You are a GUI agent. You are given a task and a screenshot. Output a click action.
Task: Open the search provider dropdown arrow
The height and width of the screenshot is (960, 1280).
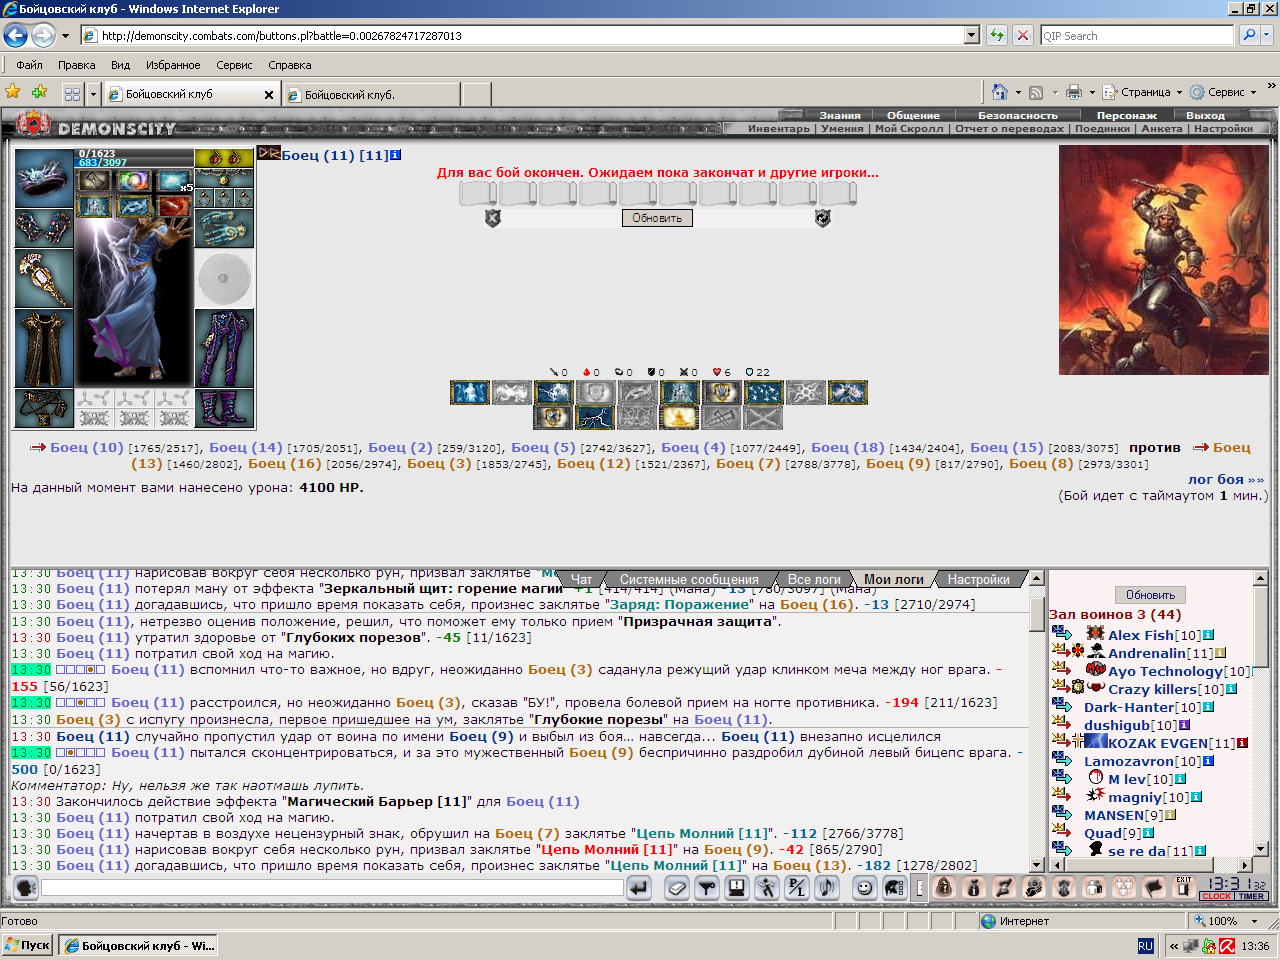pyautogui.click(x=1267, y=35)
